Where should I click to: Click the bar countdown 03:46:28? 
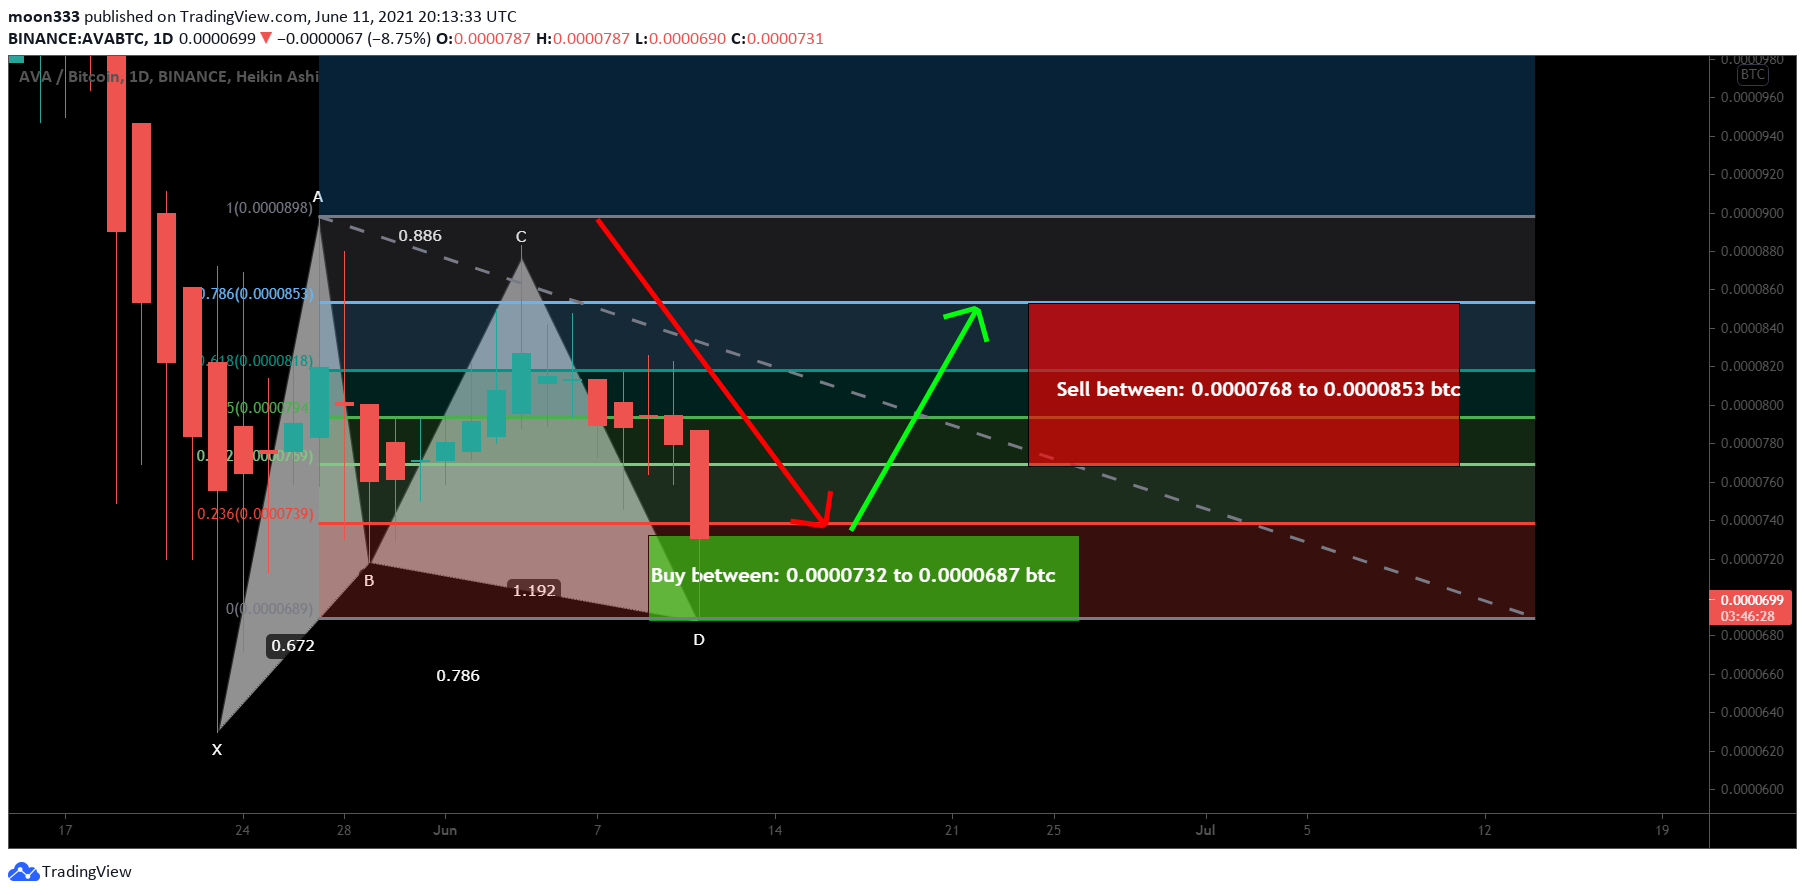[1748, 616]
